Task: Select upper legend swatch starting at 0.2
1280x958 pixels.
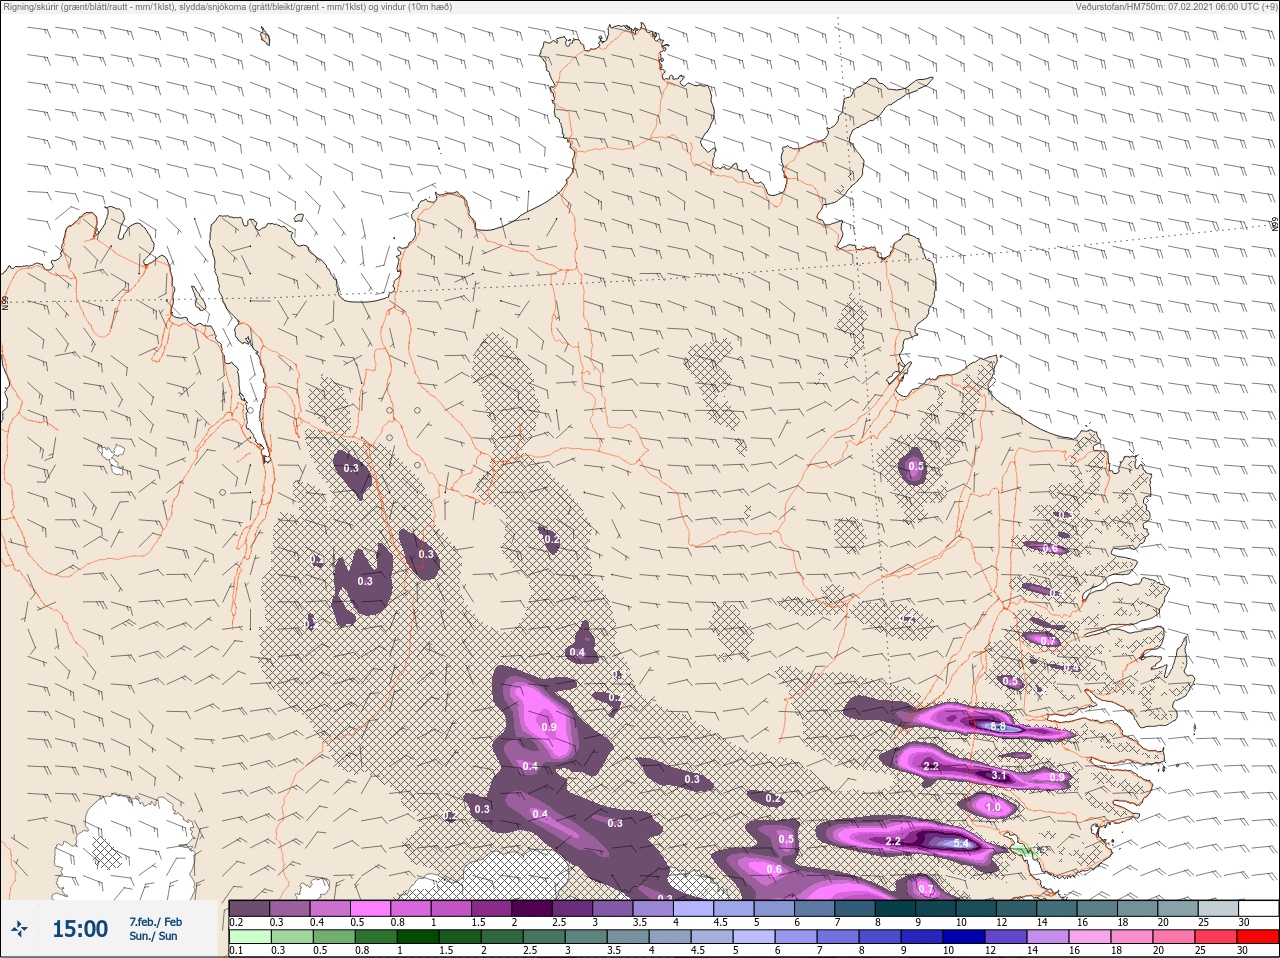Action: [250, 908]
